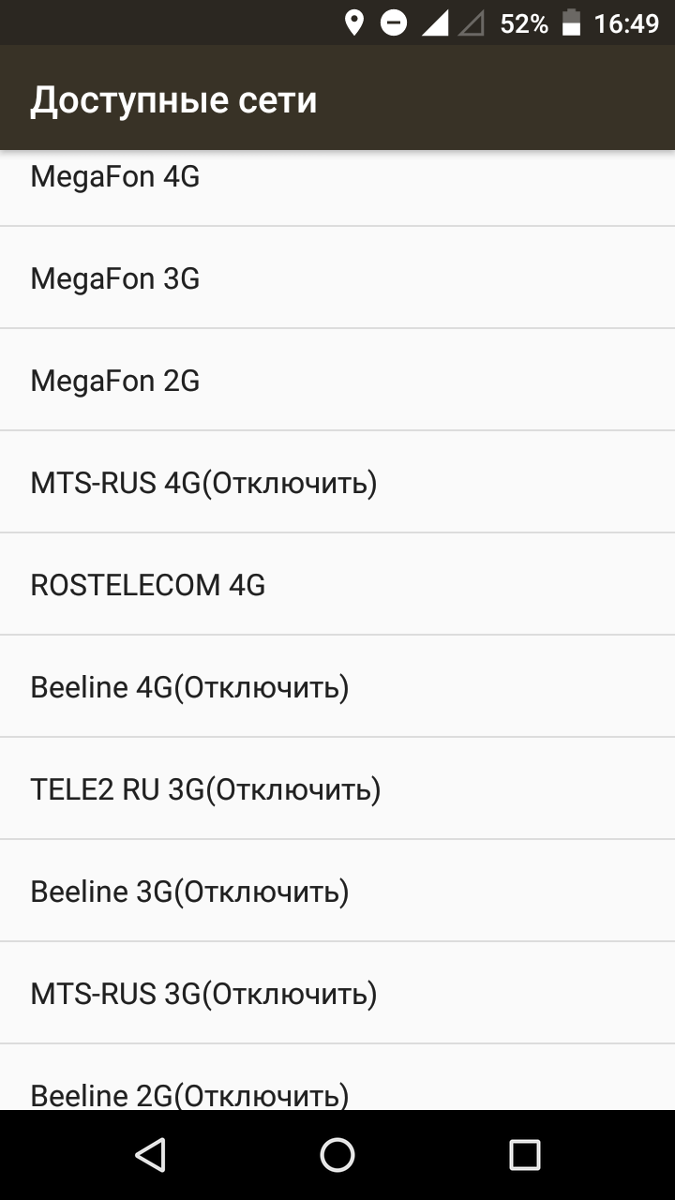
Task: Tap the location pin status icon
Action: [353, 23]
